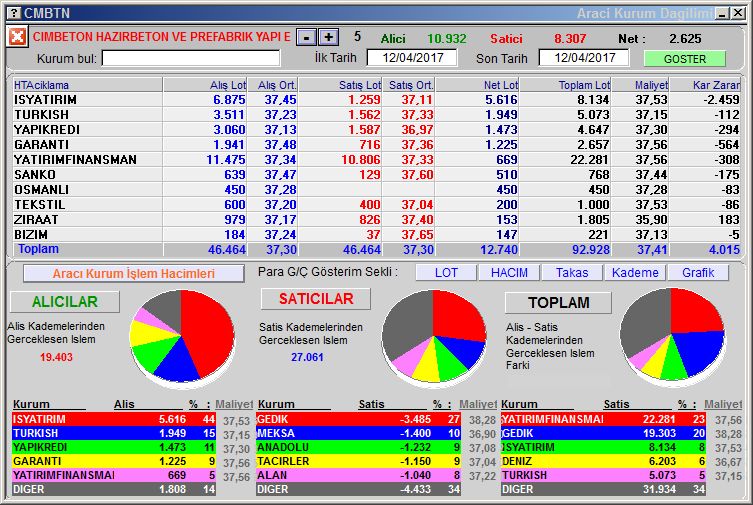Click the İlk Tarih date field
The height and width of the screenshot is (505, 753).
pyautogui.click(x=412, y=58)
